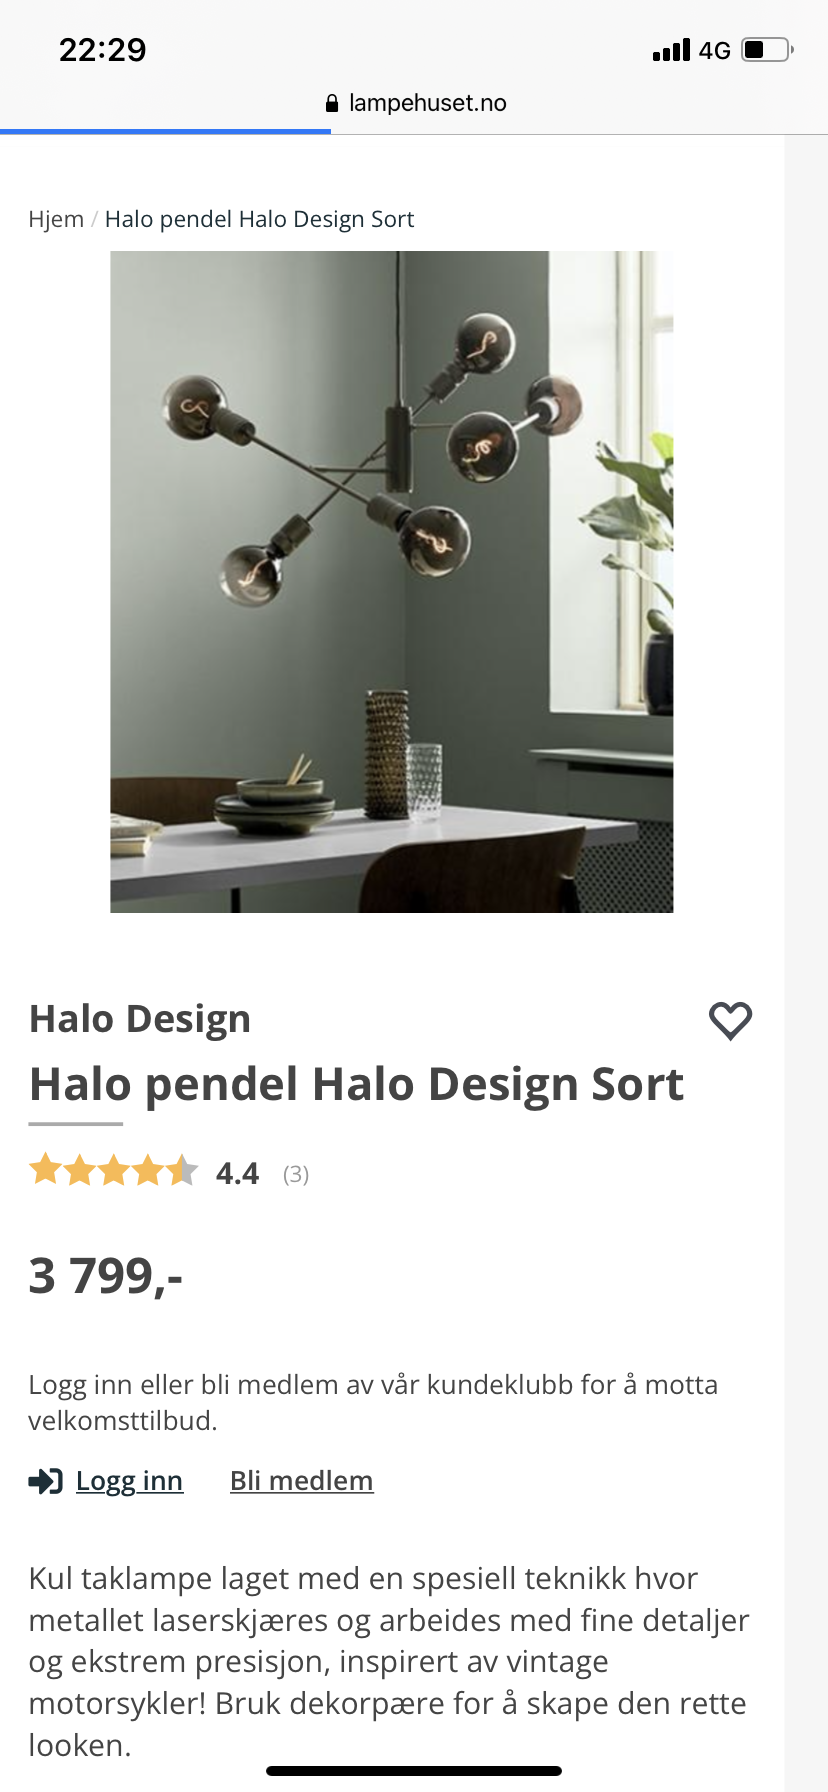
Task: Open the Bli medlem link
Action: 301,1481
